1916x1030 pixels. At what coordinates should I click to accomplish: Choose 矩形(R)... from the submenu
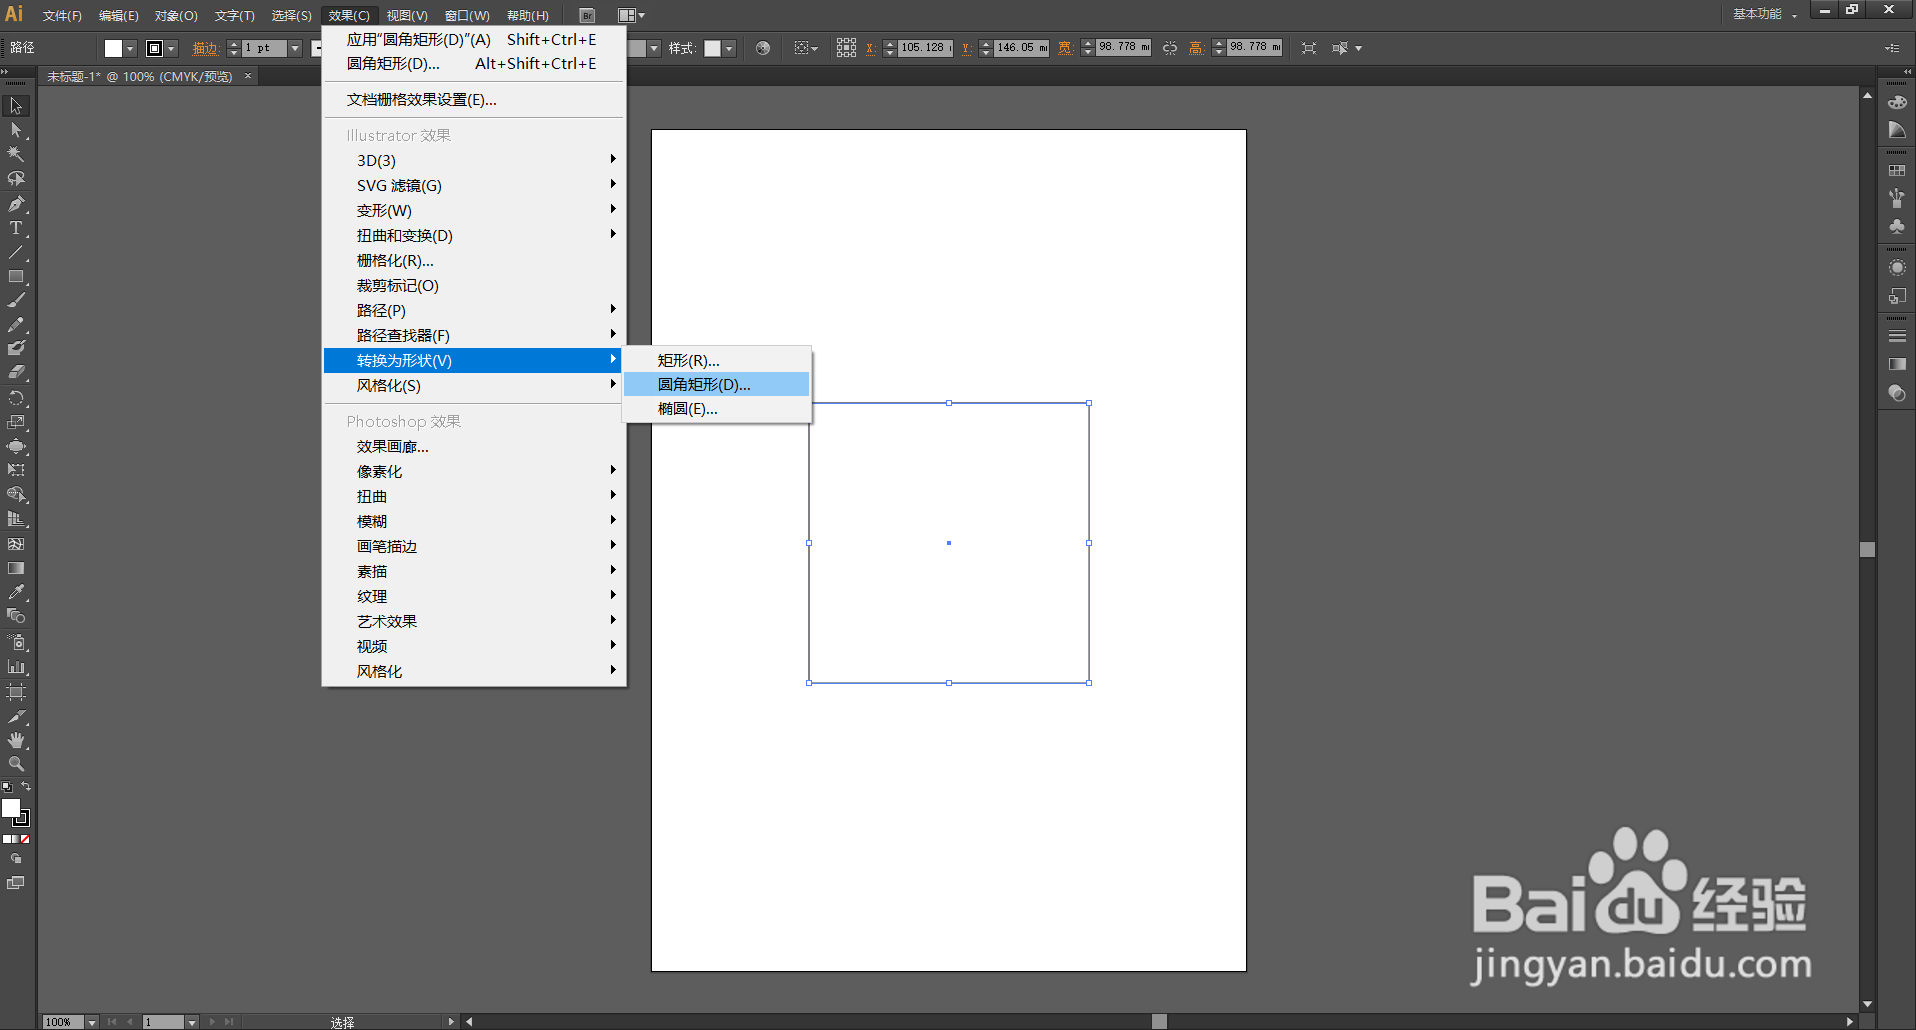point(716,360)
